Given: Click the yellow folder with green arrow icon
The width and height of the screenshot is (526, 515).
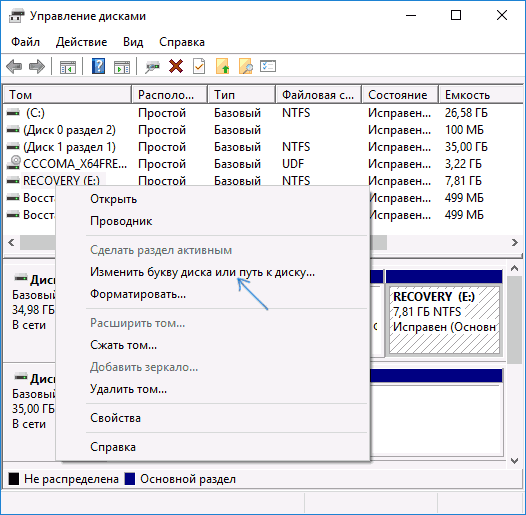Looking at the screenshot, I should [x=222, y=66].
